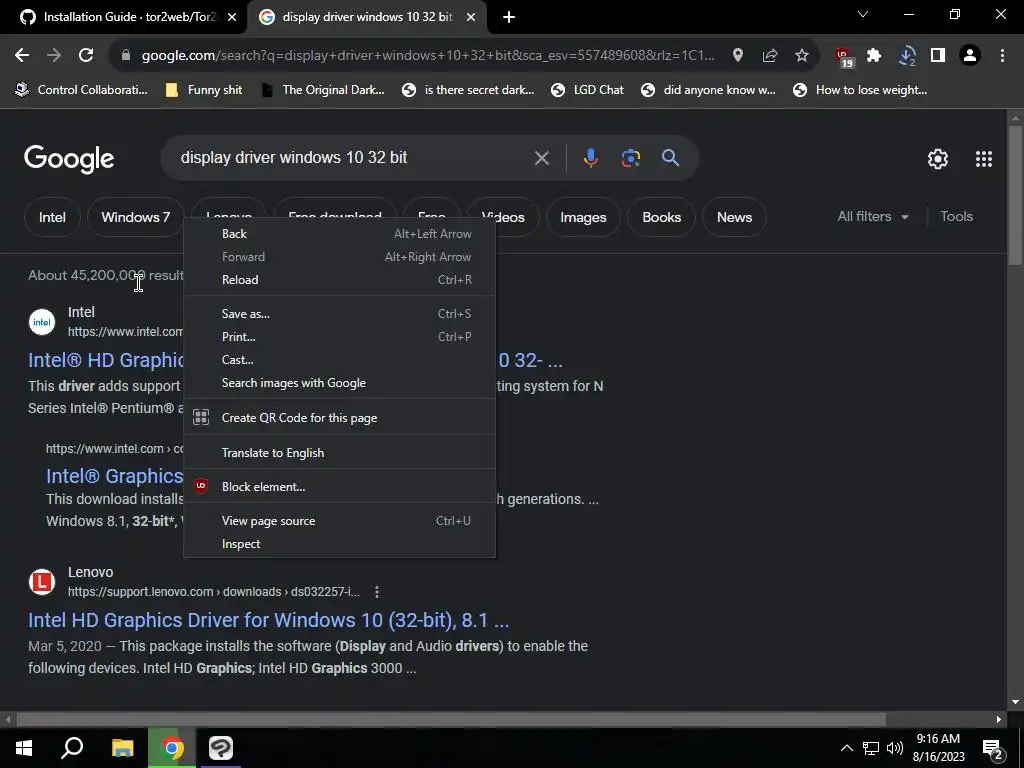Viewport: 1024px width, 768px height.
Task: Reload the page with toolbar refresh icon
Action: pos(86,56)
